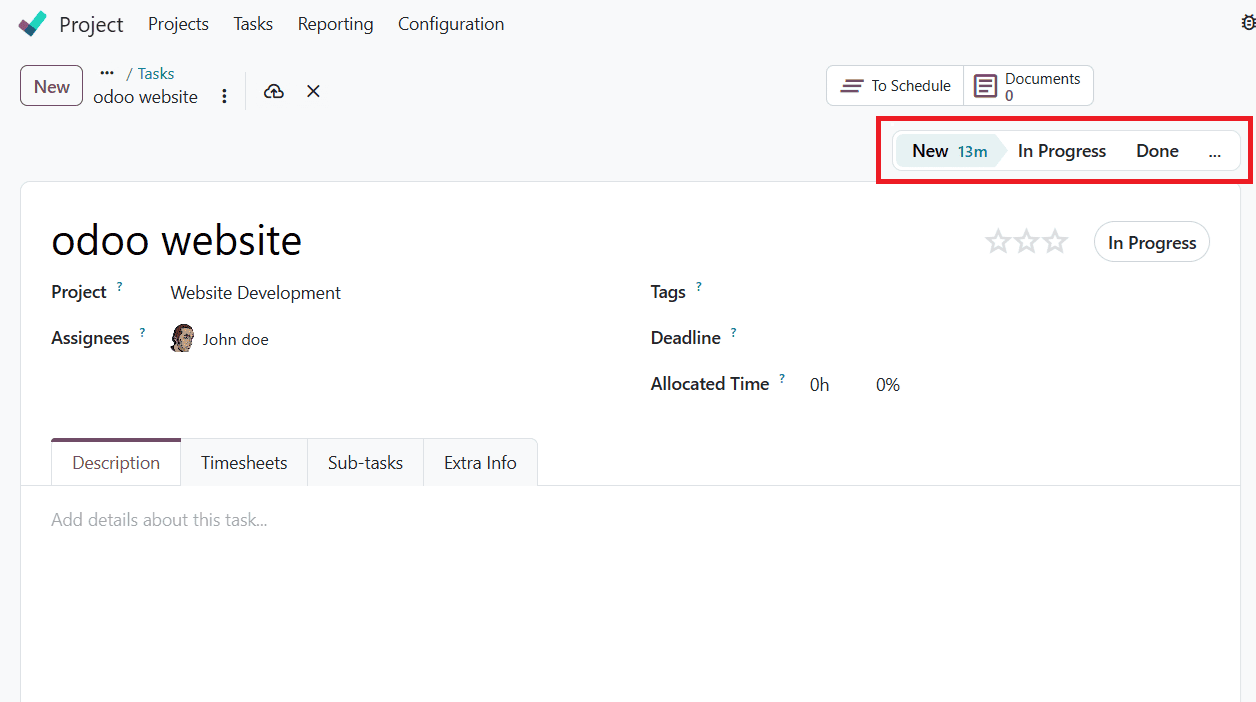Expand more stages with the ellipsis

pos(1215,152)
